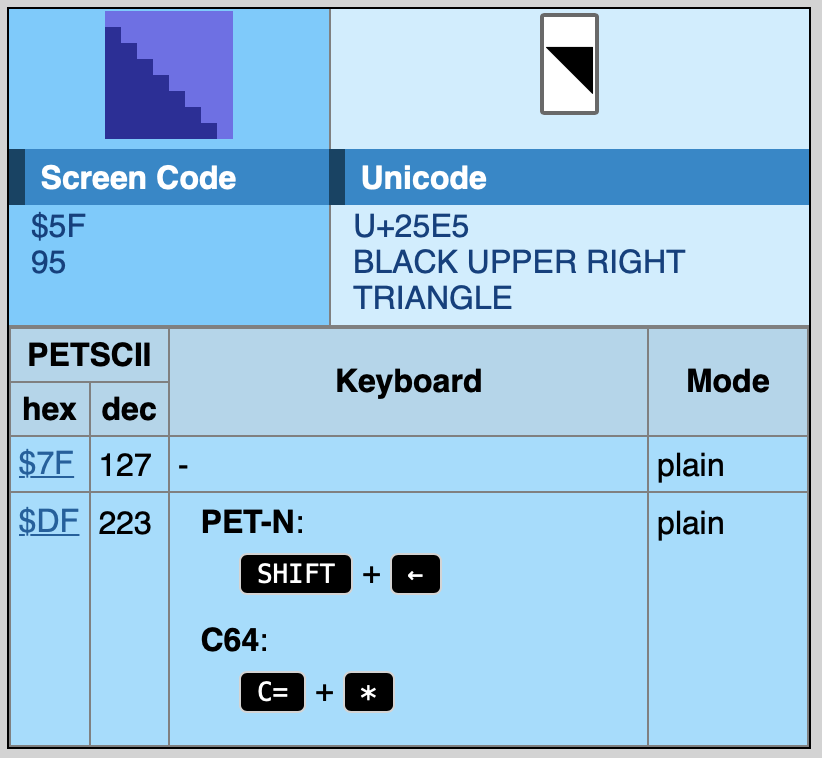822x758 pixels.
Task: Click the decimal 223 cell
Action: point(126,523)
